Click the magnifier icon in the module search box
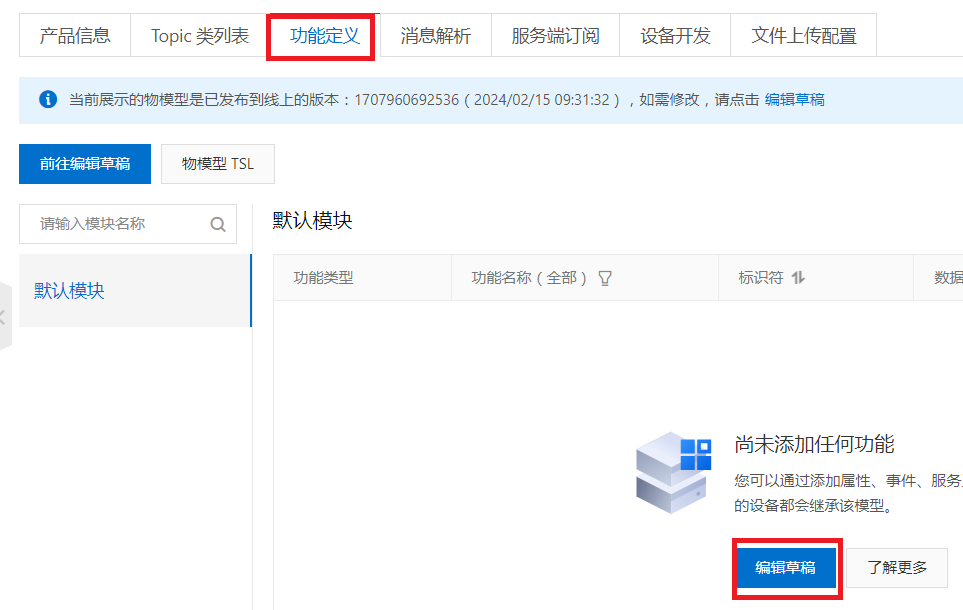Viewport: 963px width, 610px height. click(218, 224)
